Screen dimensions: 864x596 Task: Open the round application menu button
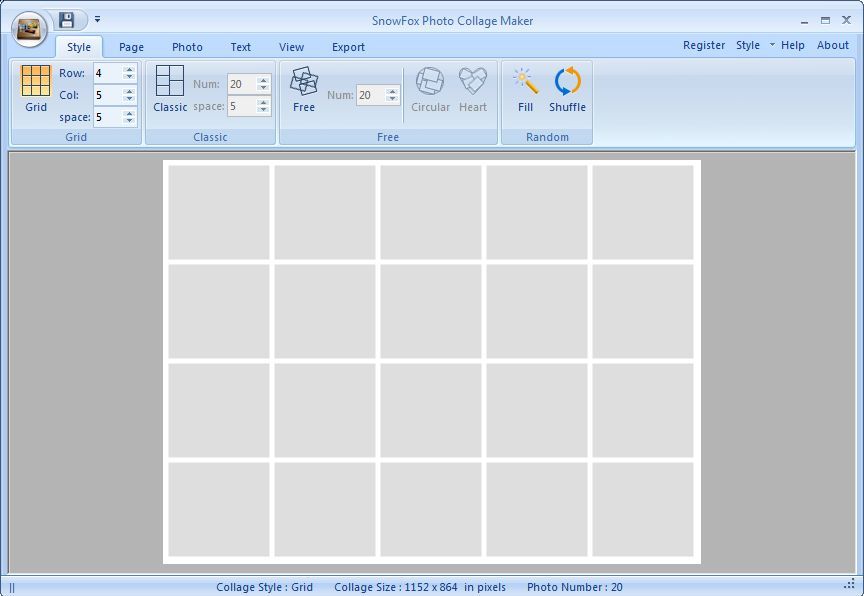click(x=29, y=30)
